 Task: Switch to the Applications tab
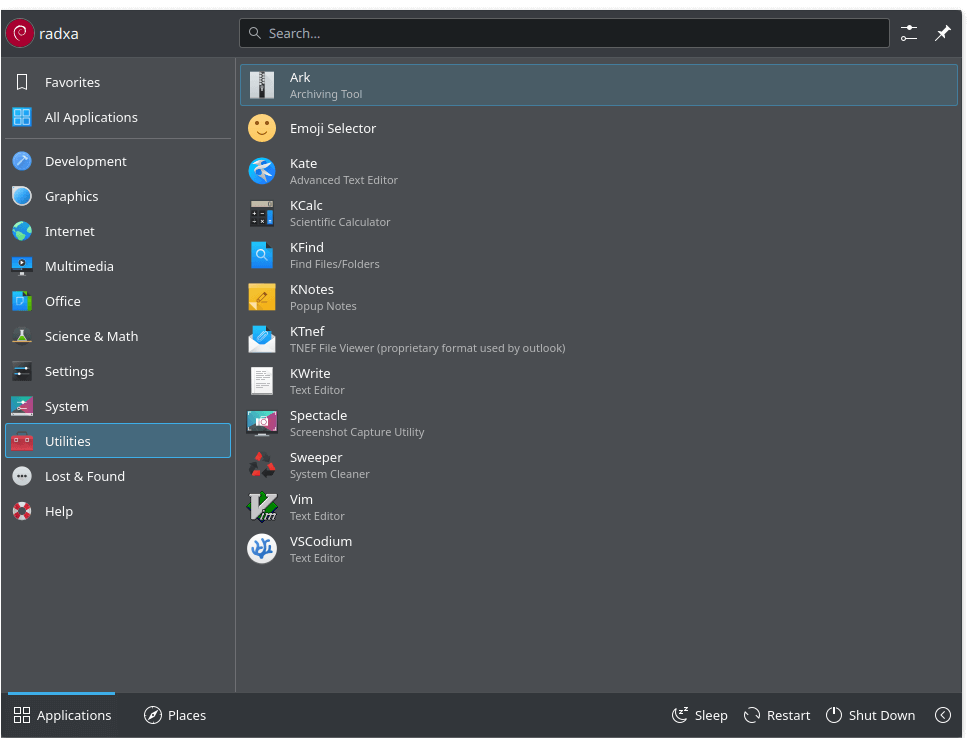point(62,715)
